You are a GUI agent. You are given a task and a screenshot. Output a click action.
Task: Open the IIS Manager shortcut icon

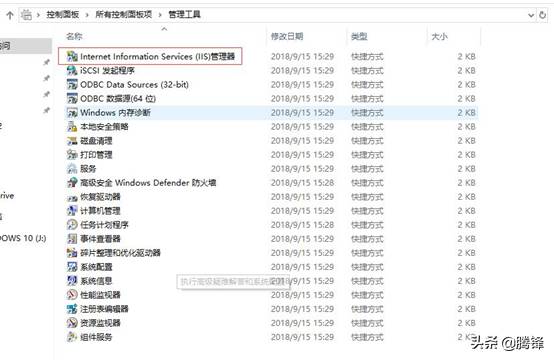(x=72, y=56)
